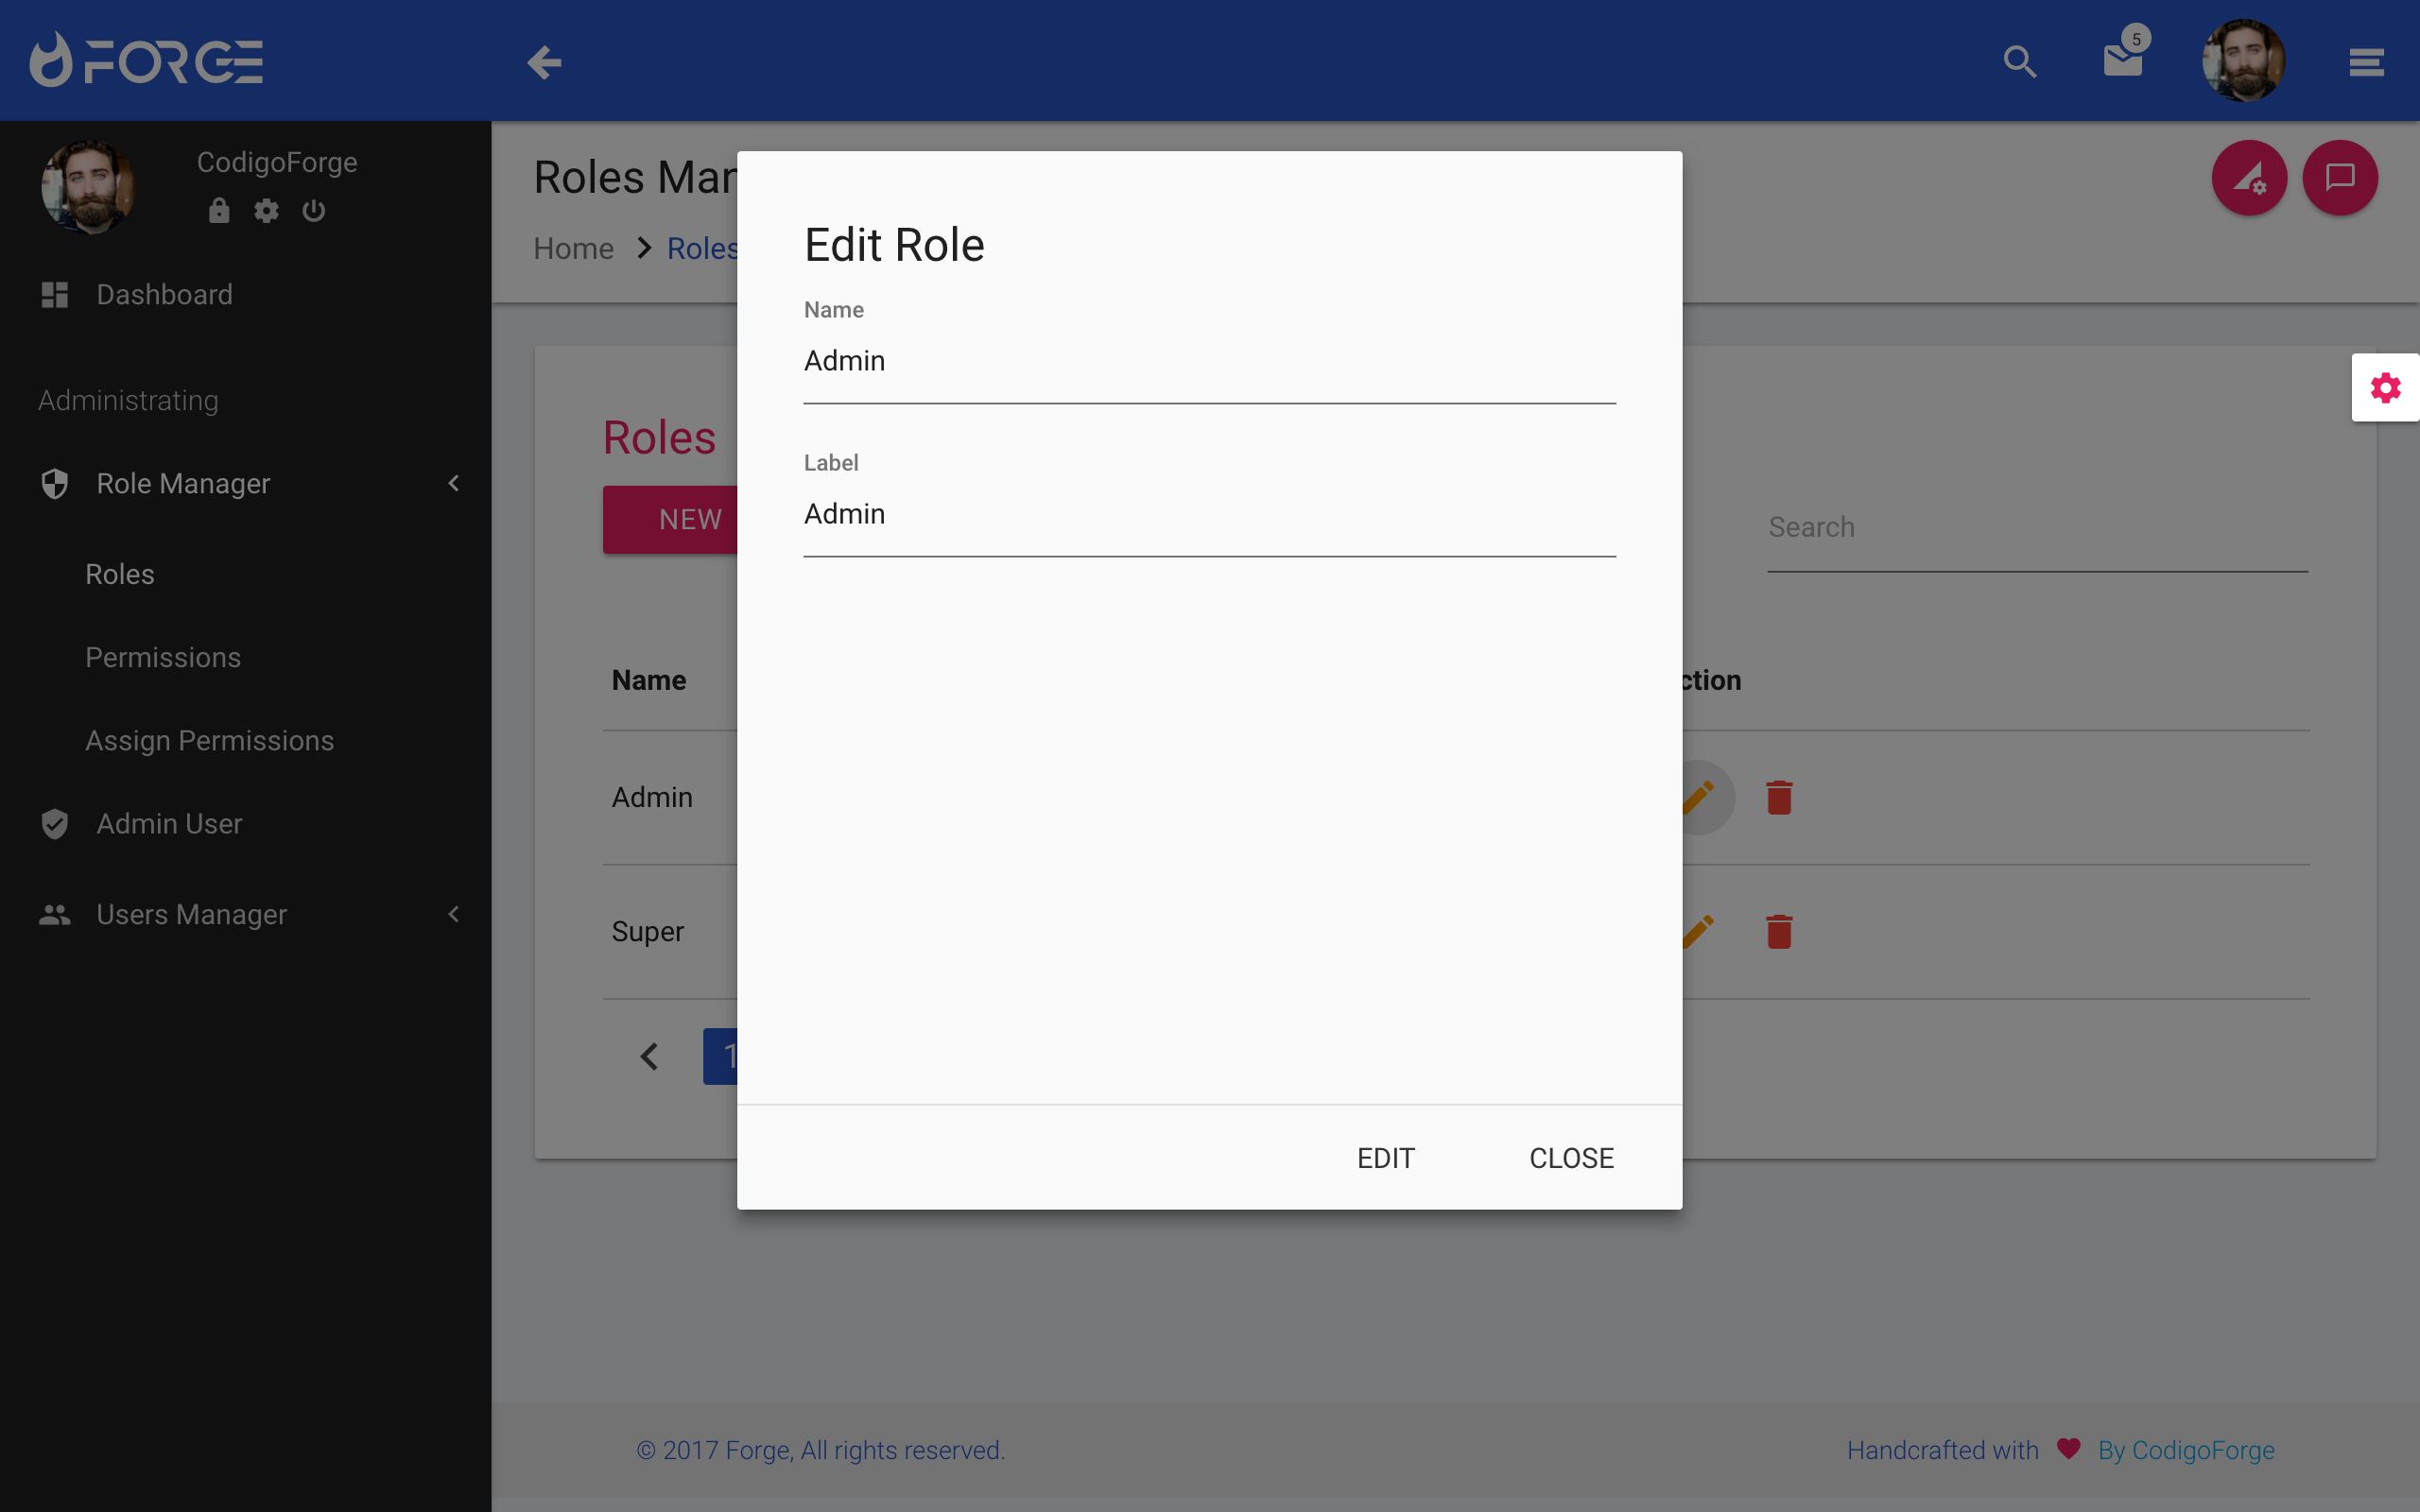Open the hamburger menu icon
2420x1512 pixels.
pyautogui.click(x=2366, y=62)
